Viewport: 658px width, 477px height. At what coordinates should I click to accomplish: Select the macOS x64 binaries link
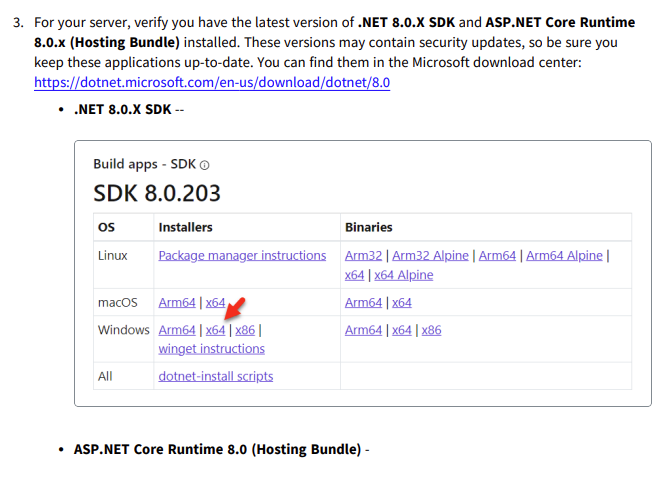point(401,302)
